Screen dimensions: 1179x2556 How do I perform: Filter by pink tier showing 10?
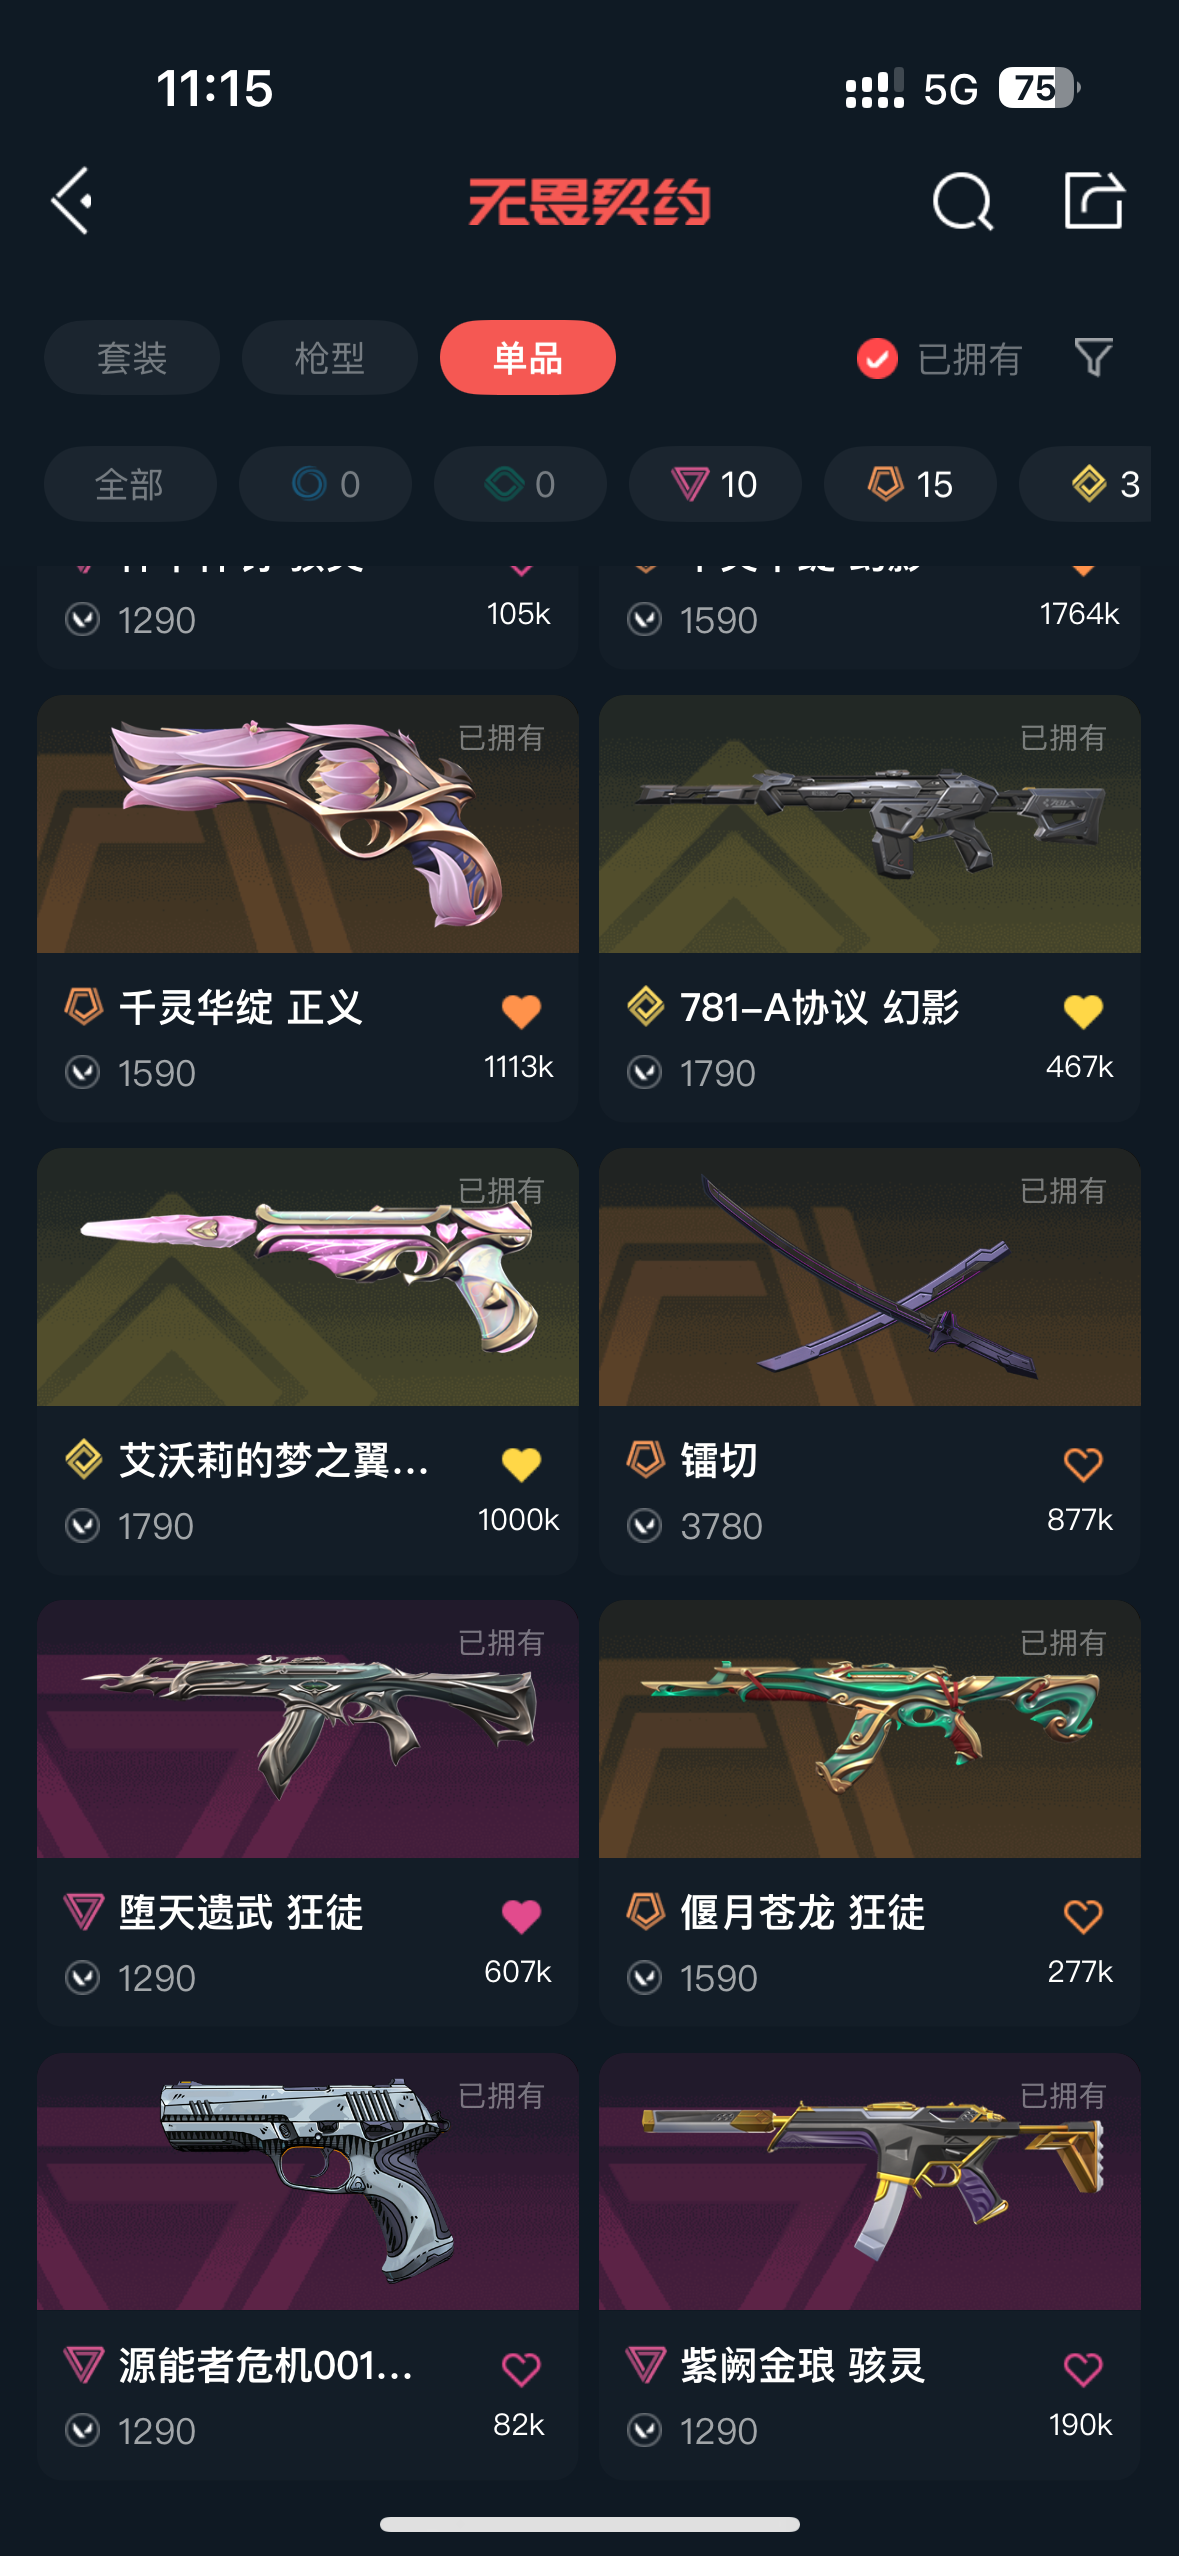(715, 484)
